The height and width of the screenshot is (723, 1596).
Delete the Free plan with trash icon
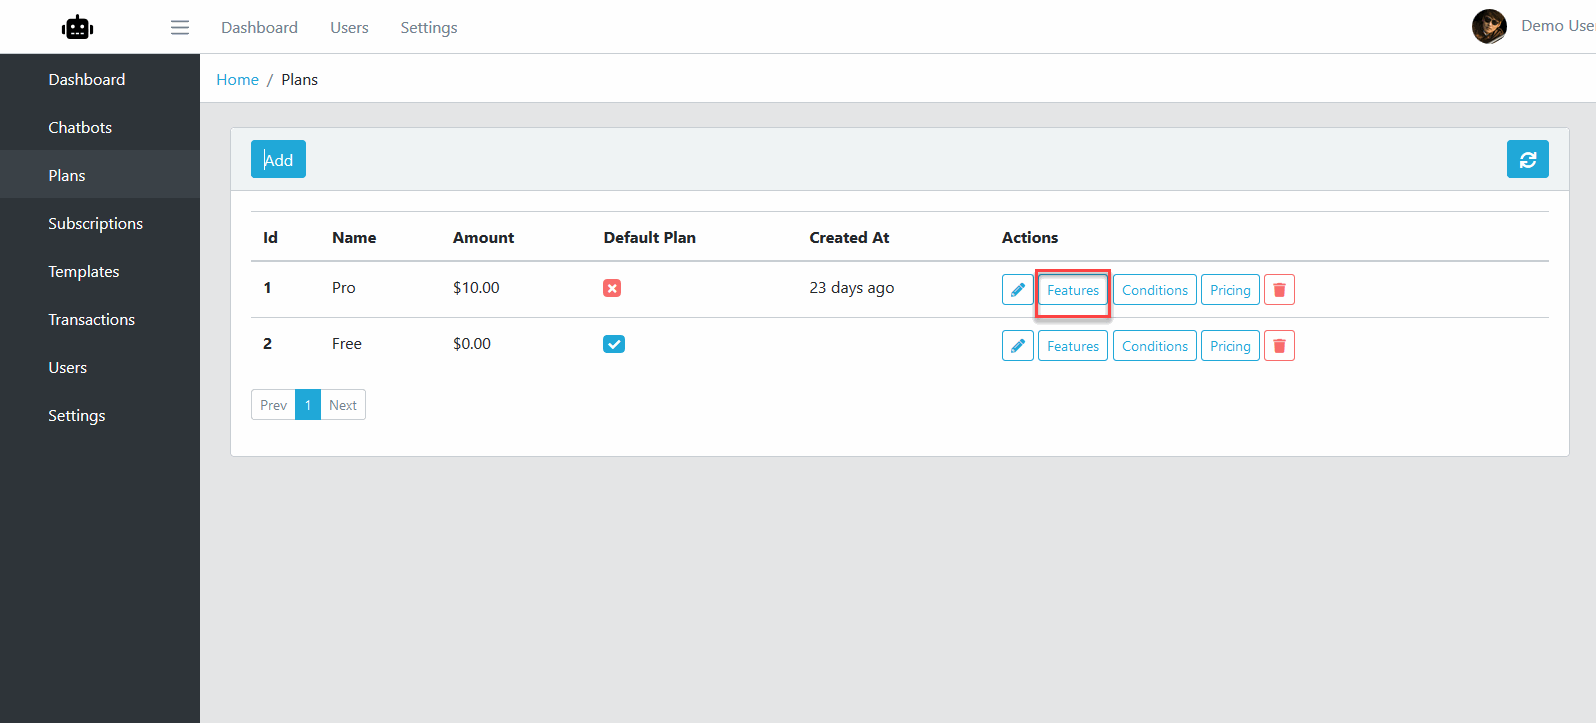pyautogui.click(x=1279, y=346)
